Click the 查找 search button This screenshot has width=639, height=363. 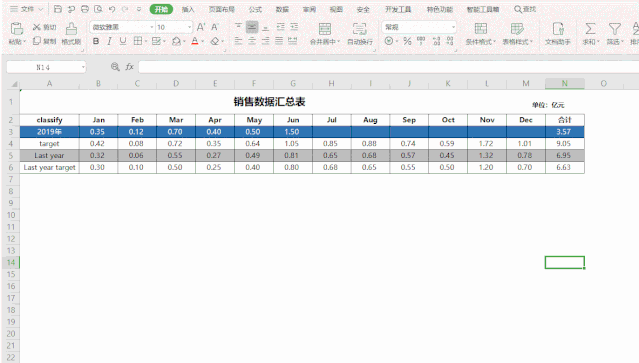[x=525, y=9]
